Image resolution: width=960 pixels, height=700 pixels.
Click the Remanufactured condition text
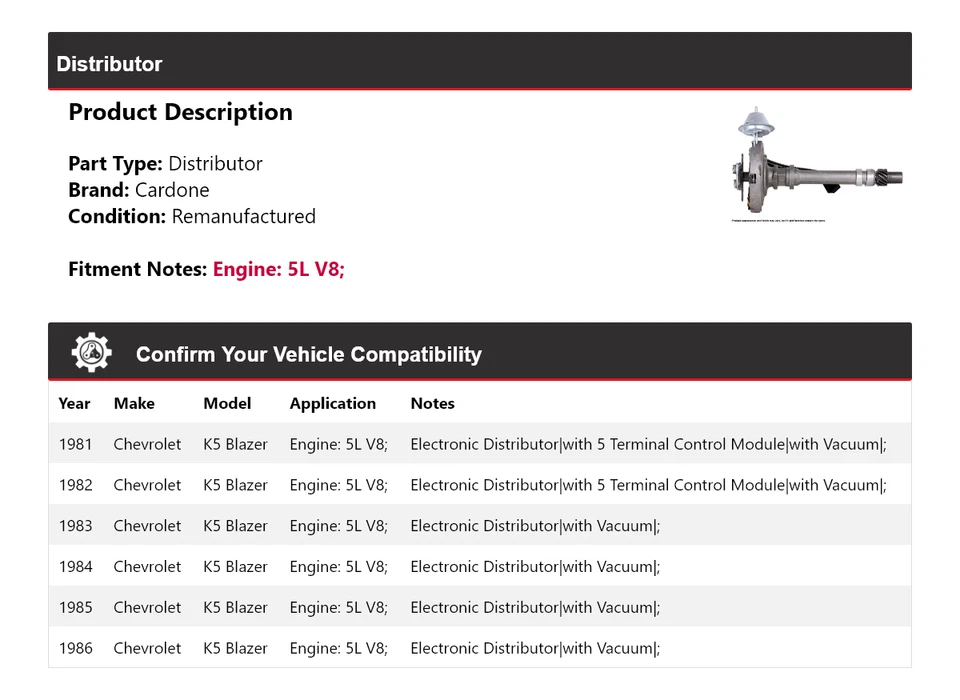(244, 216)
